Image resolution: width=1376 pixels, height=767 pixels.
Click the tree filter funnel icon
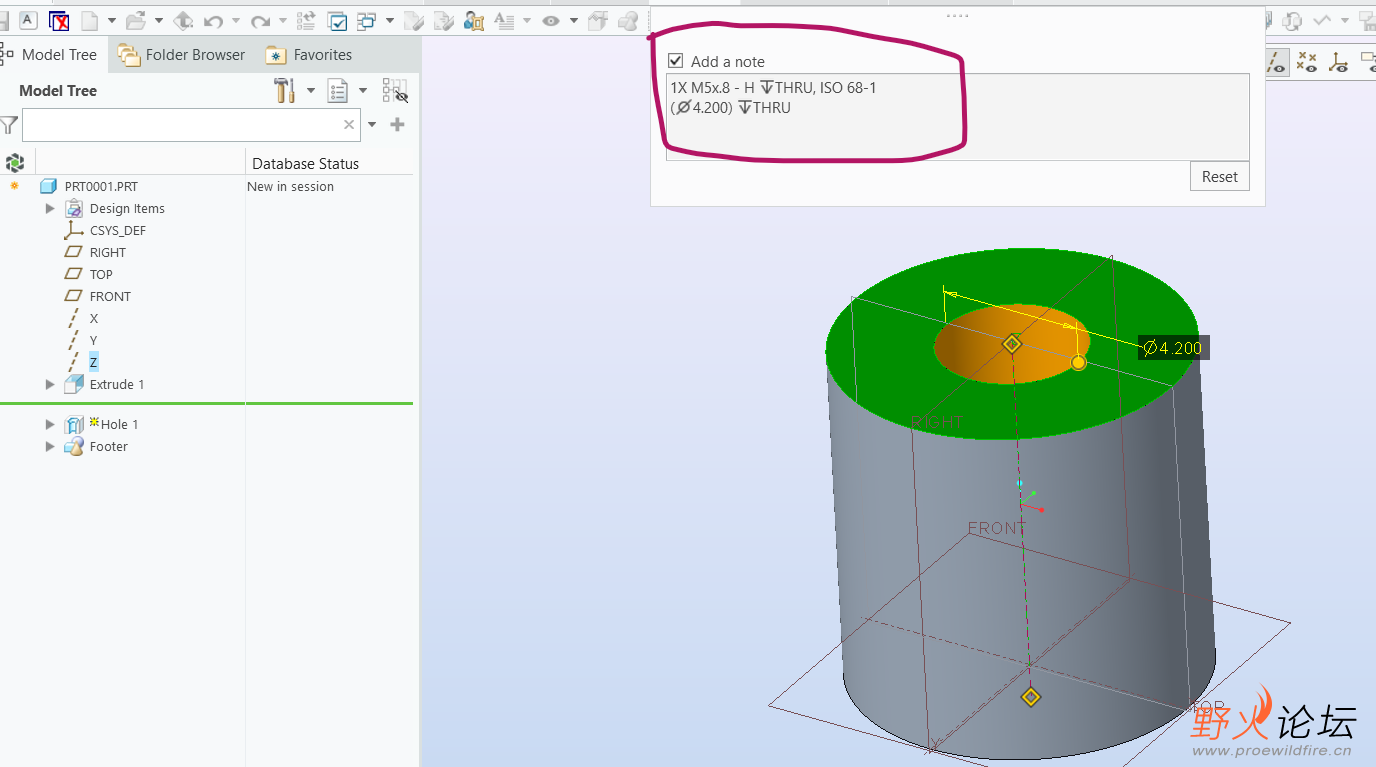[x=9, y=125]
